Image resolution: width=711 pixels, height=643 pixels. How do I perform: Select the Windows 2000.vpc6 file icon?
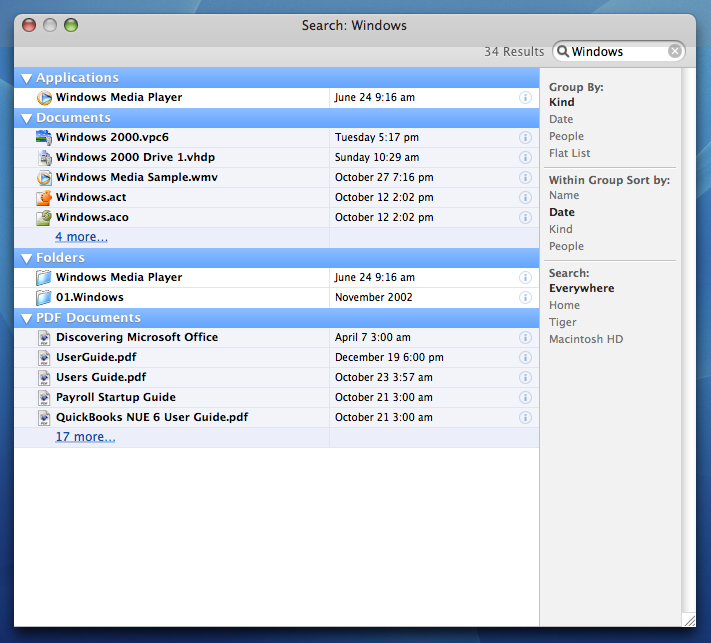pyautogui.click(x=44, y=138)
